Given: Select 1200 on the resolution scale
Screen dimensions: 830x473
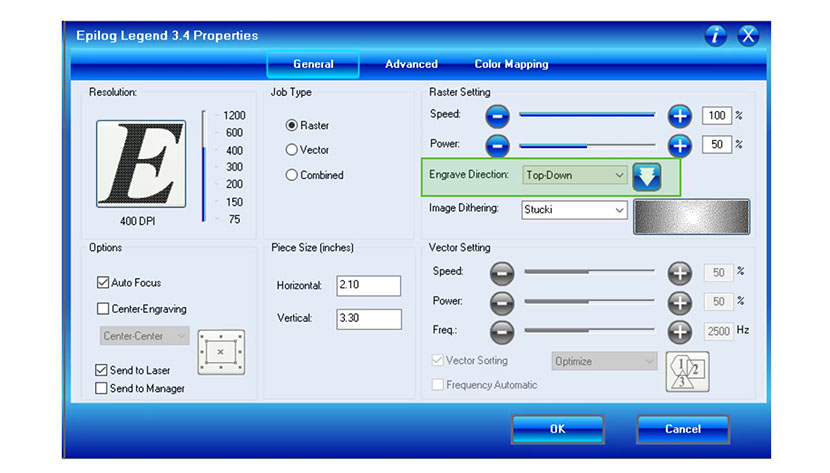Looking at the screenshot, I should click(x=234, y=115).
